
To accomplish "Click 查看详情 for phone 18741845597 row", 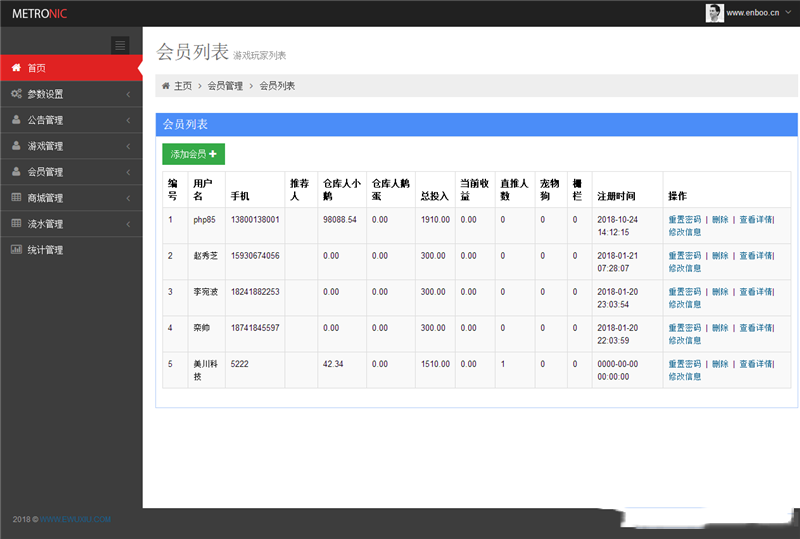I will (x=756, y=328).
